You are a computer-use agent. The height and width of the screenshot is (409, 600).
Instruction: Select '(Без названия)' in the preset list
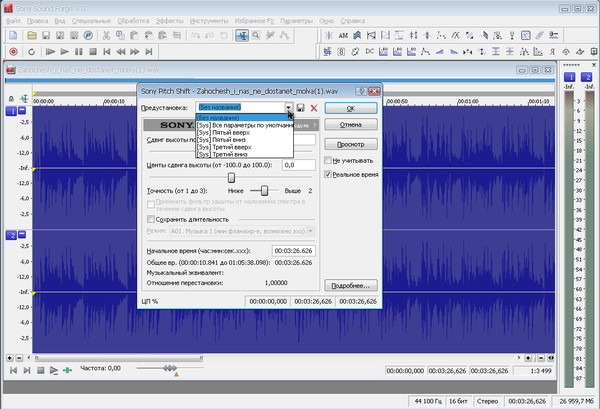point(245,117)
